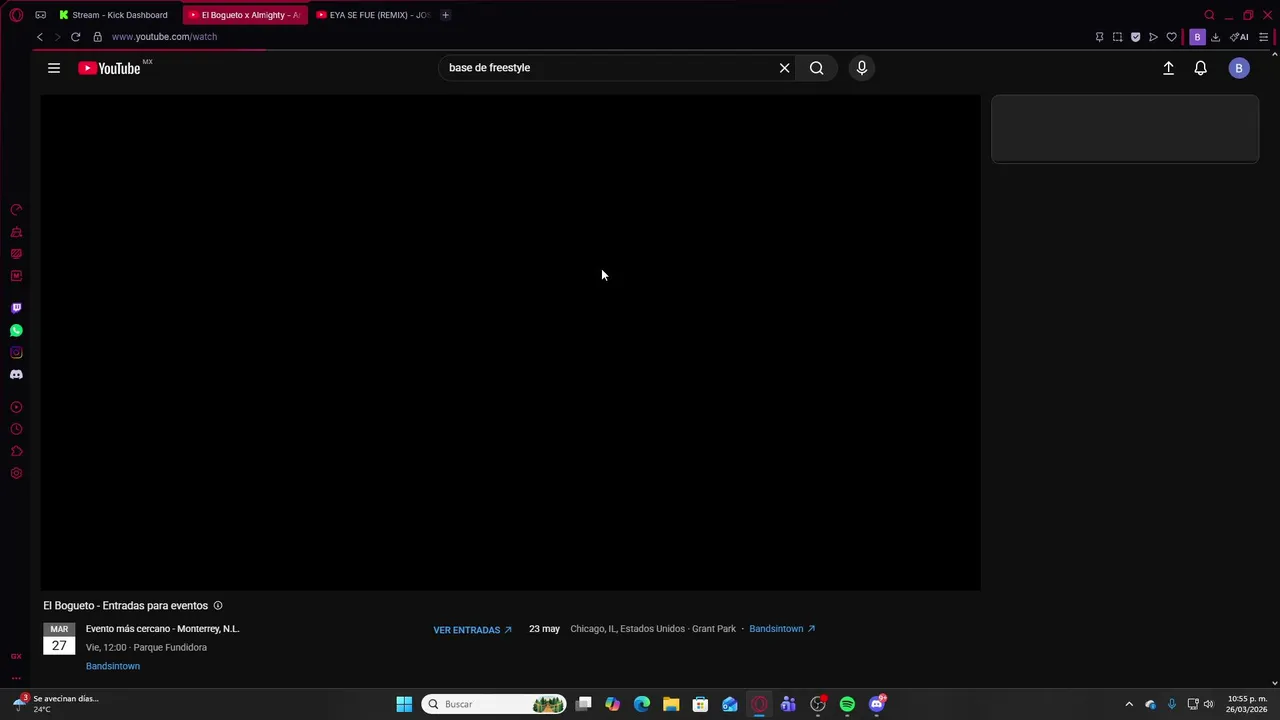Viewport: 1280px width, 720px height.
Task: Open File Explorer from taskbar
Action: (x=671, y=704)
